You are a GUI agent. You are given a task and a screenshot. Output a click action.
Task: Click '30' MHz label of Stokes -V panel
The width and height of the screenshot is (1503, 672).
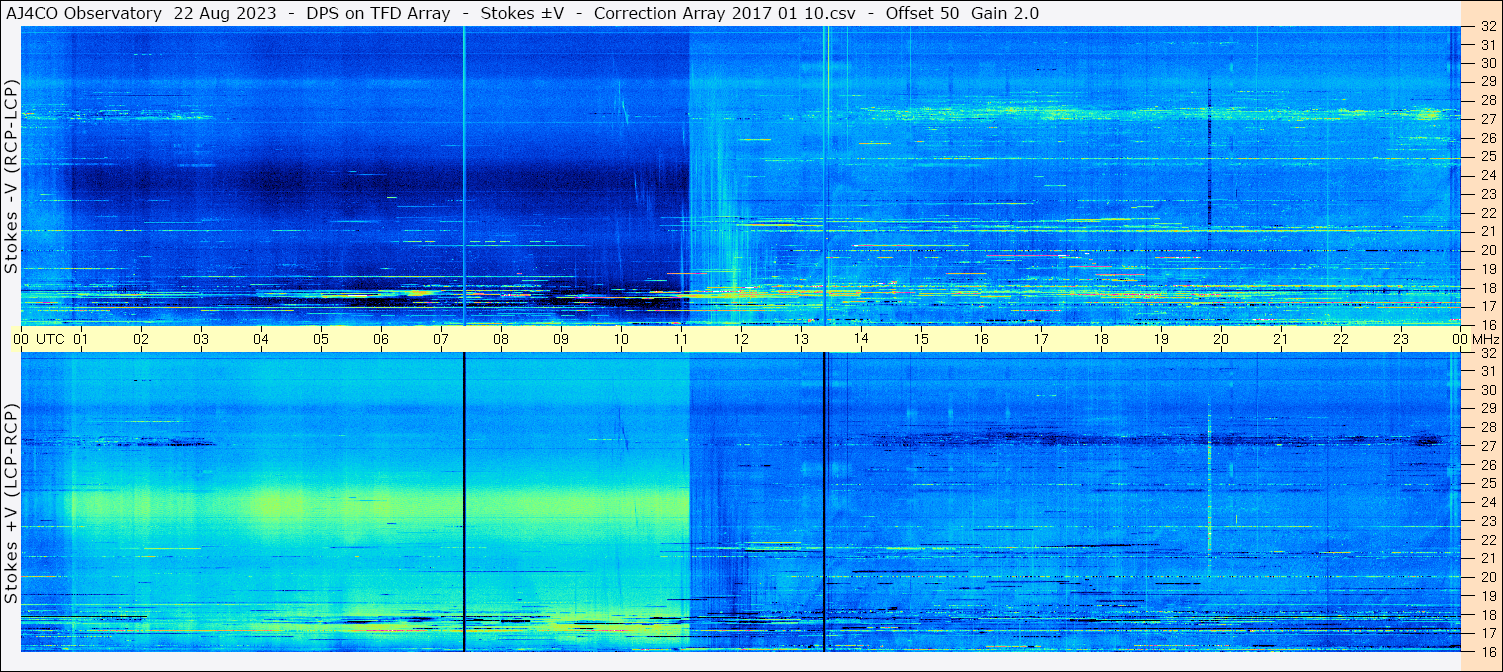tap(1487, 63)
